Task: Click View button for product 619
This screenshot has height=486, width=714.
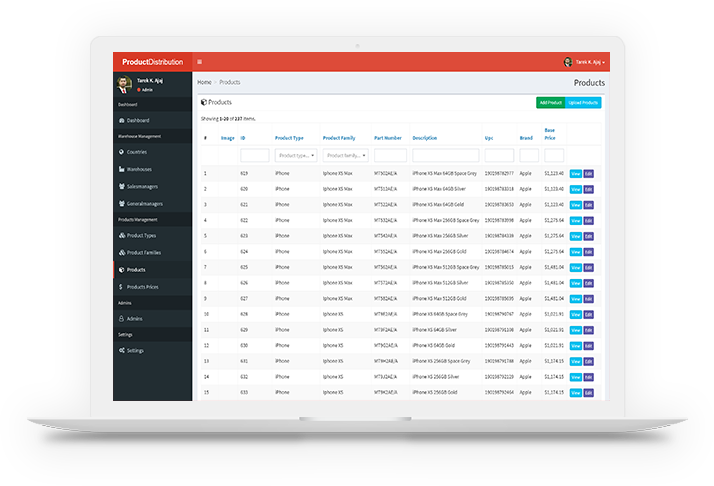Action: tap(575, 173)
